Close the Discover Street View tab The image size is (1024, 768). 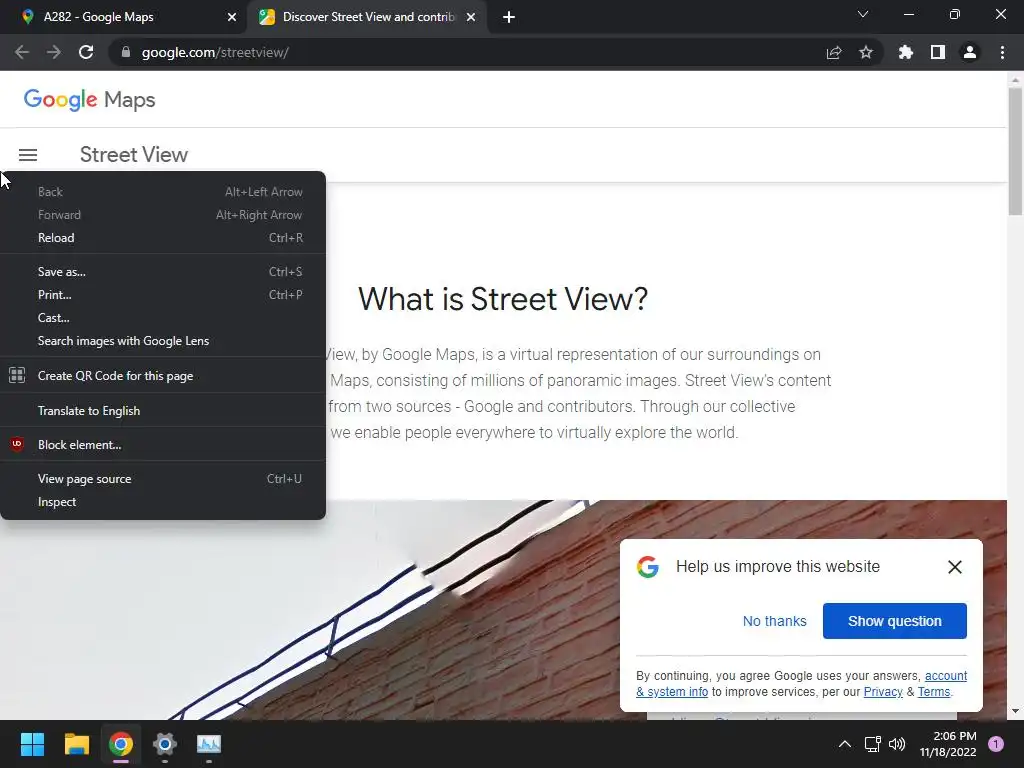pyautogui.click(x=471, y=17)
